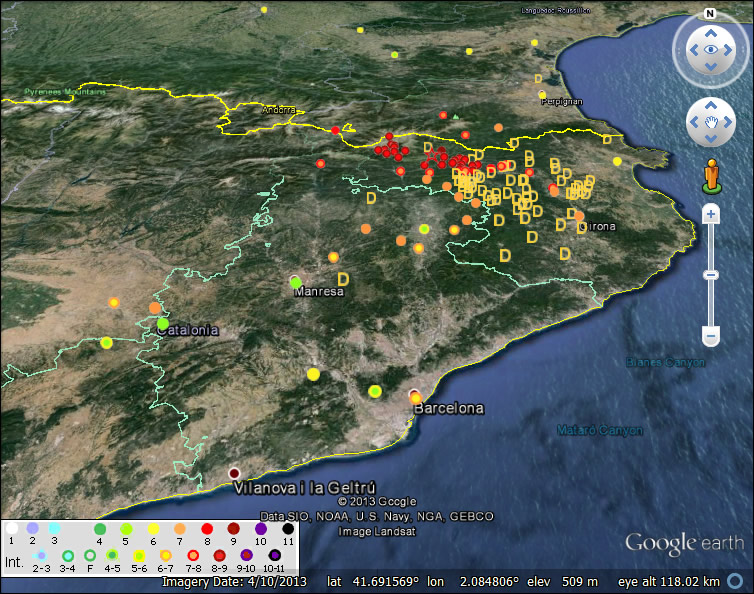The image size is (754, 594).
Task: Click the zoom in plus button
Action: coord(710,213)
